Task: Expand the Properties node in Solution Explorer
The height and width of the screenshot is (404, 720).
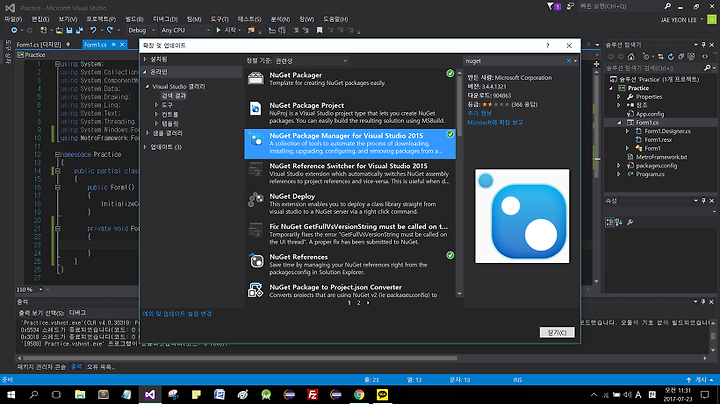Action: click(x=619, y=97)
